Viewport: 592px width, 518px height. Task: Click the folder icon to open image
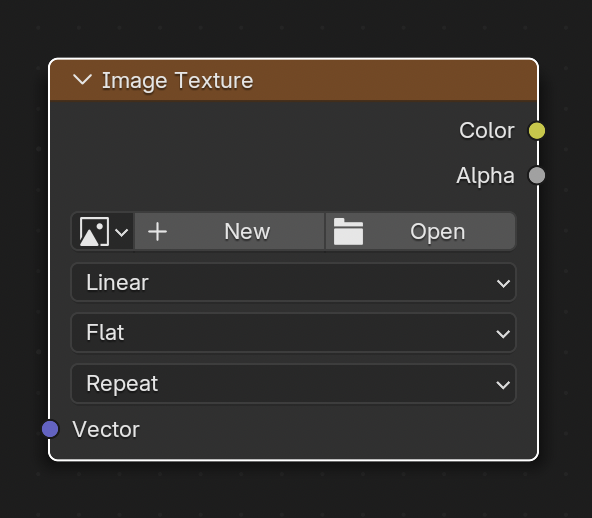point(348,231)
